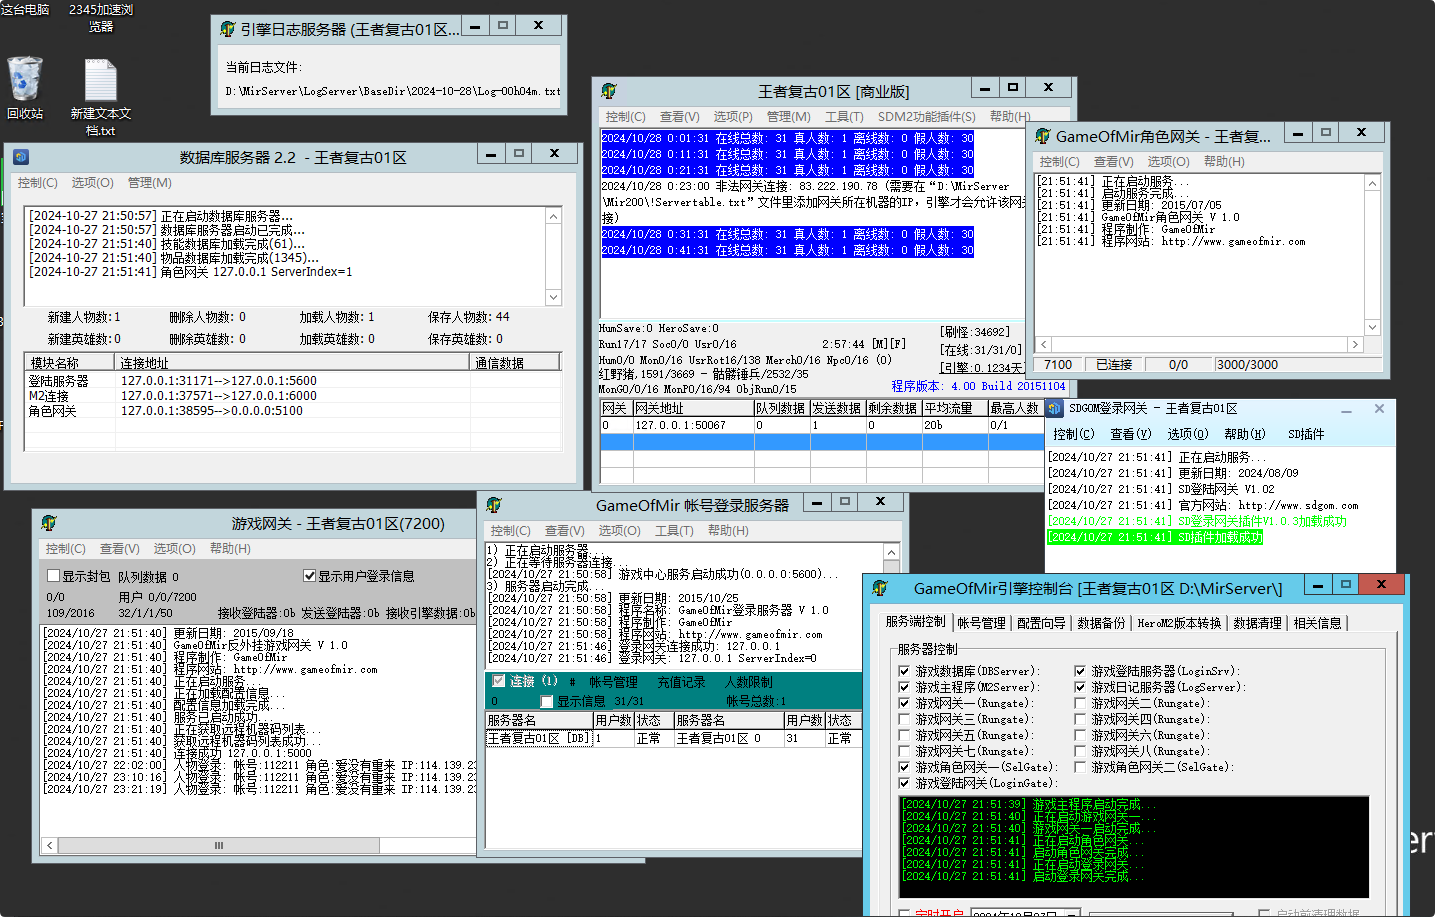This screenshot has height=917, width=1435.
Task: Enable 游戏角色网关二(SelGate) checkbox
Action: (1080, 768)
